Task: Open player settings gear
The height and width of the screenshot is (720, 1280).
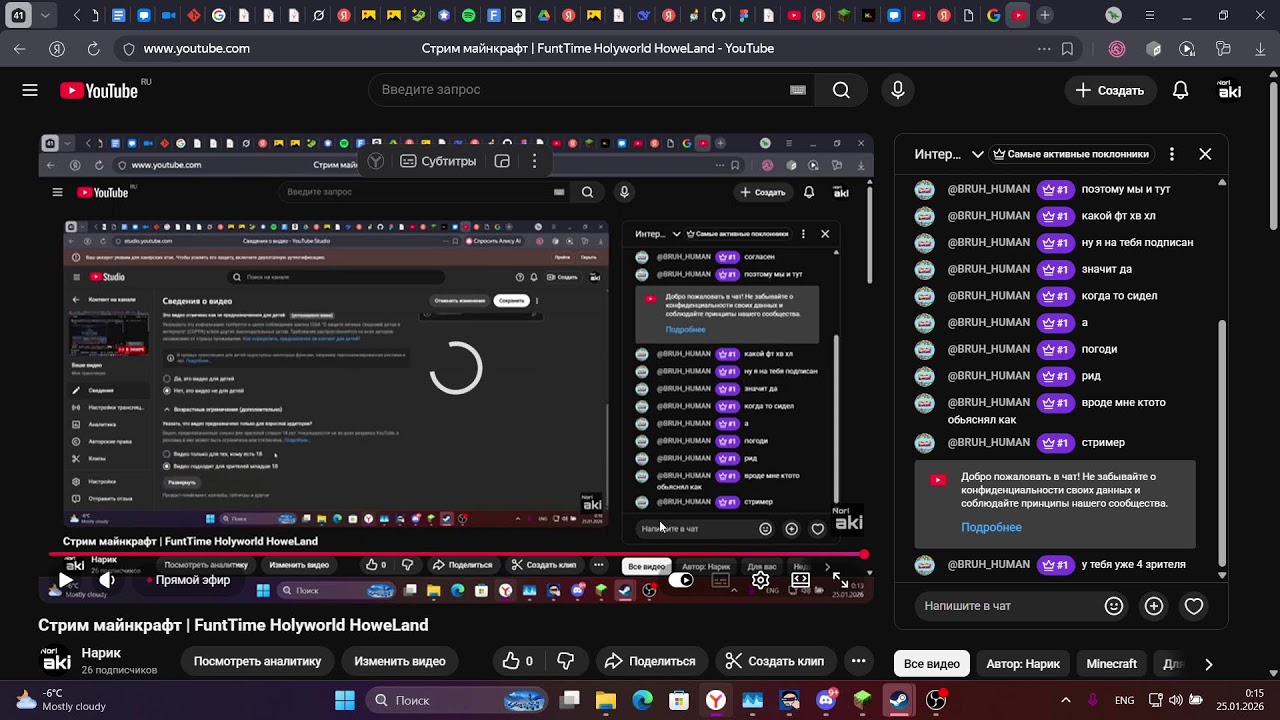Action: click(760, 580)
